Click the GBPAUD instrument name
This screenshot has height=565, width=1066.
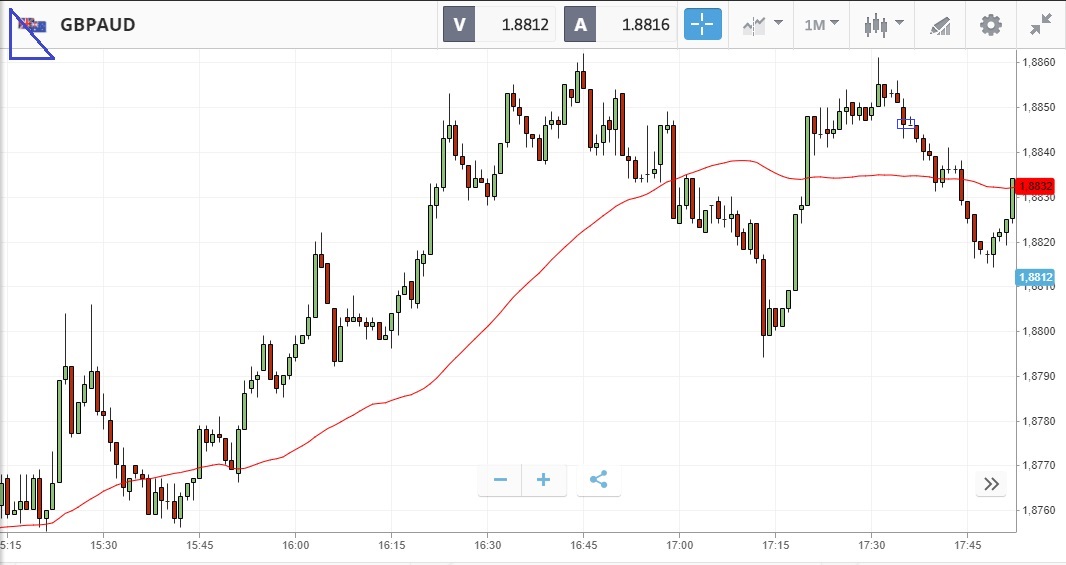click(x=98, y=24)
